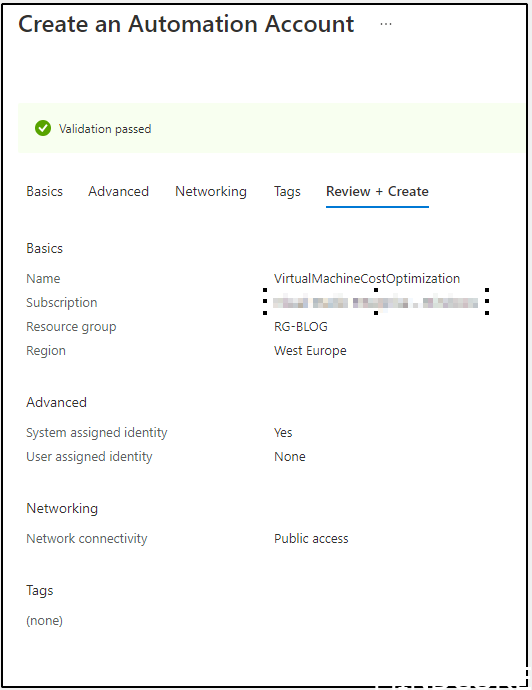The image size is (532, 690).
Task: Click the Validation passed message text
Action: pos(105,129)
